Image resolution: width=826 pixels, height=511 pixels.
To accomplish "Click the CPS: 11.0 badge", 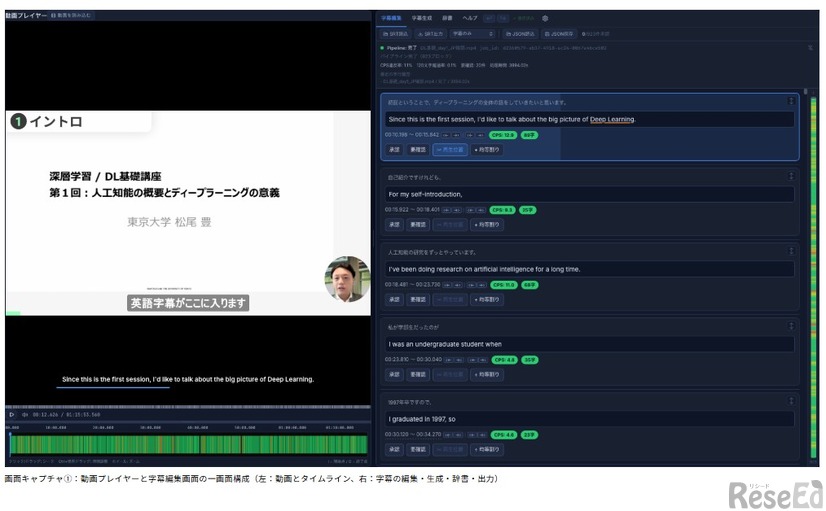I will 504,285.
